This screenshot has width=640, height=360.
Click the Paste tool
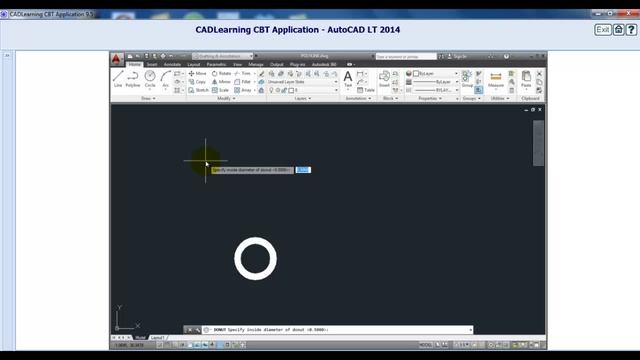(x=526, y=79)
